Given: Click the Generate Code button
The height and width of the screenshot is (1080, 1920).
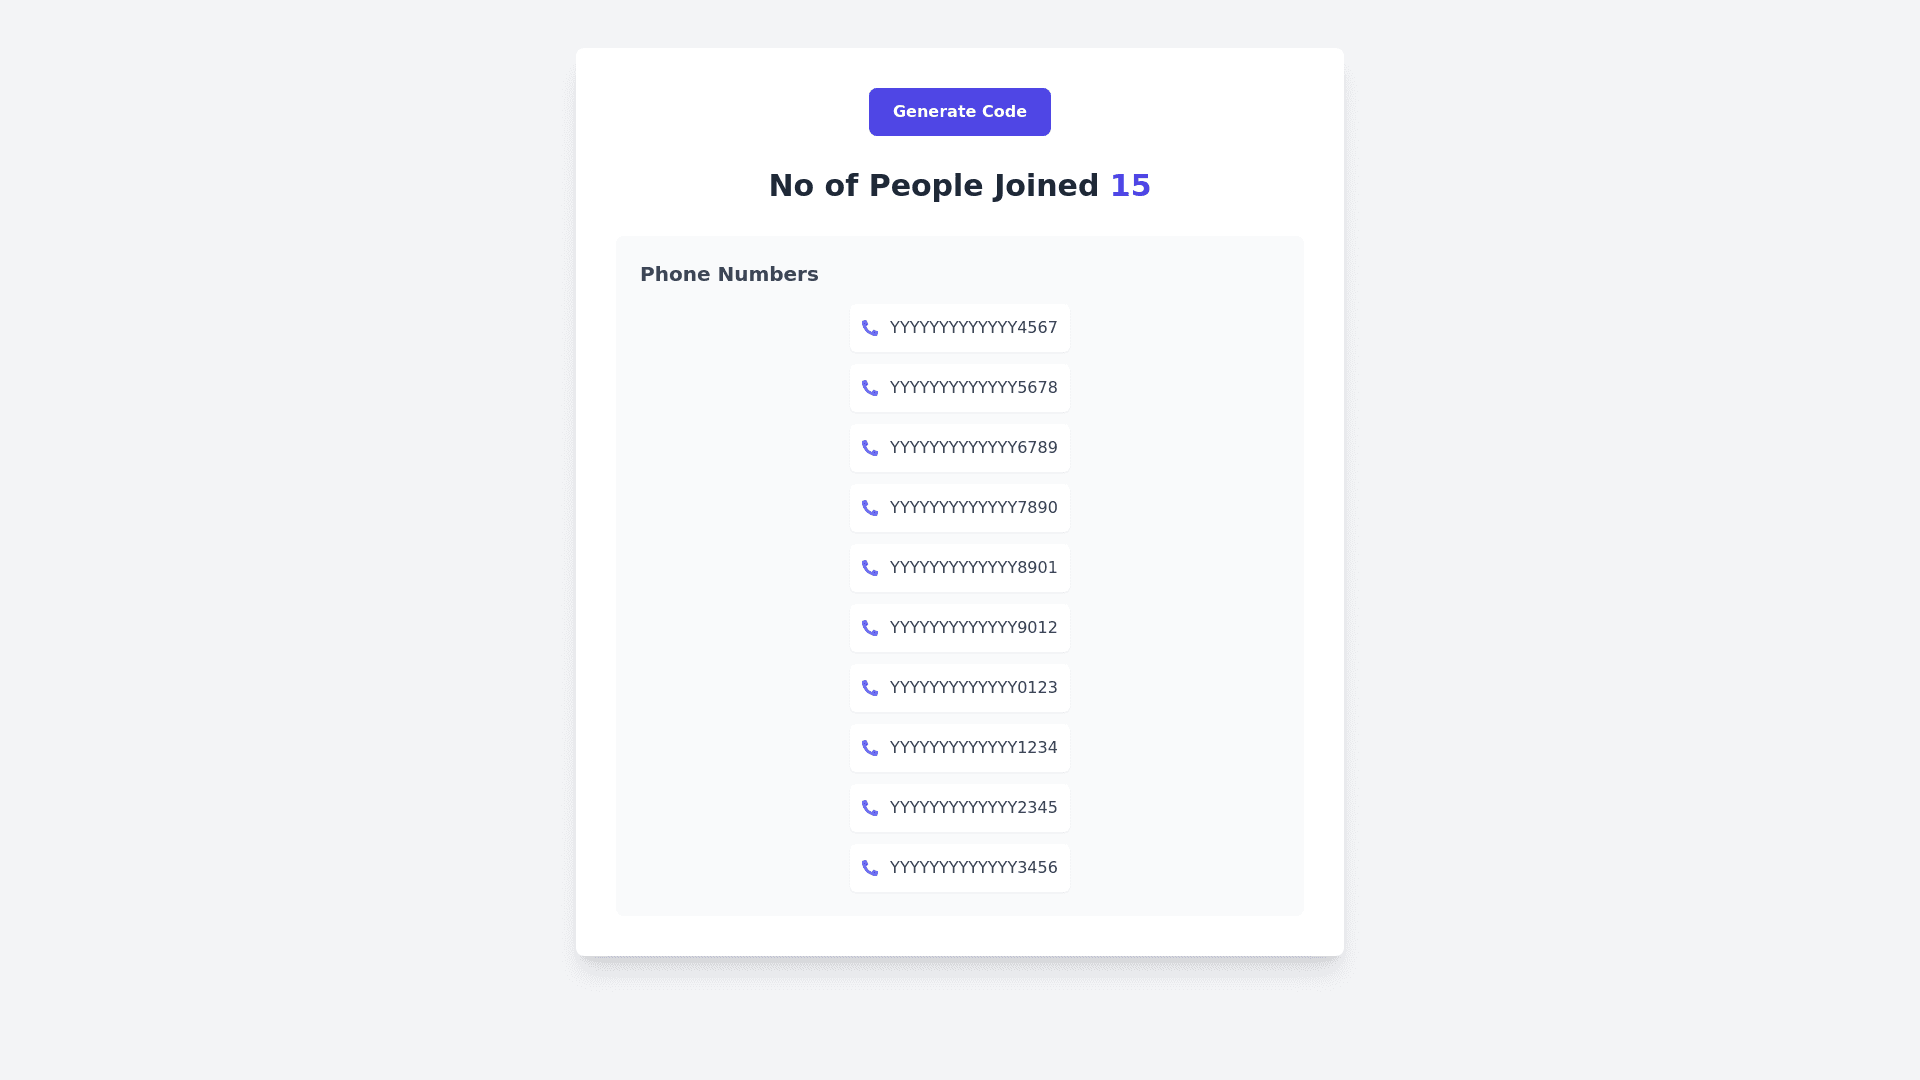Looking at the screenshot, I should point(959,112).
